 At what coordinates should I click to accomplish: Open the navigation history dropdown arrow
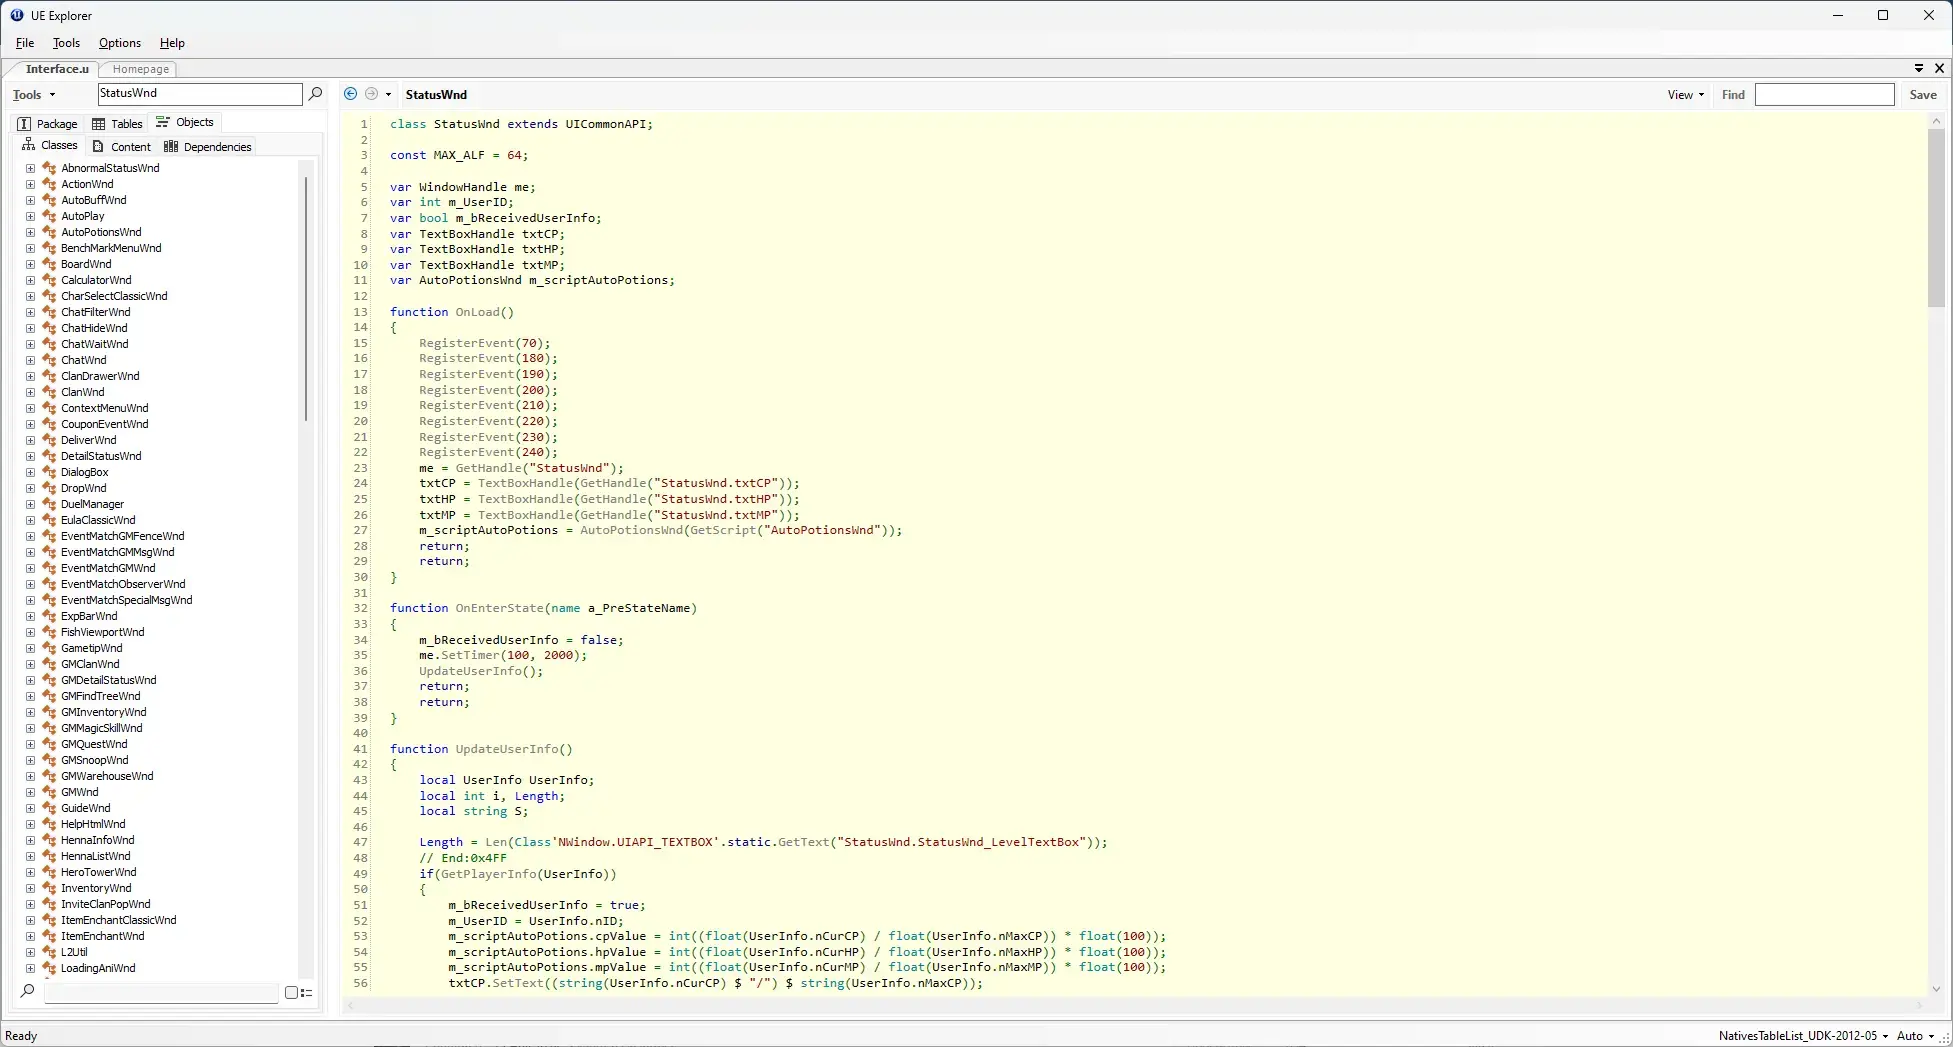coord(388,95)
